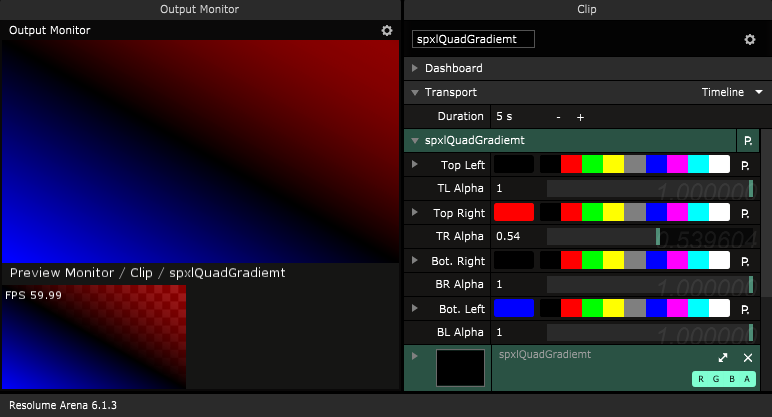
Task: Collapse the spxlQuadGradiemt effect section
Action: pyautogui.click(x=415, y=141)
